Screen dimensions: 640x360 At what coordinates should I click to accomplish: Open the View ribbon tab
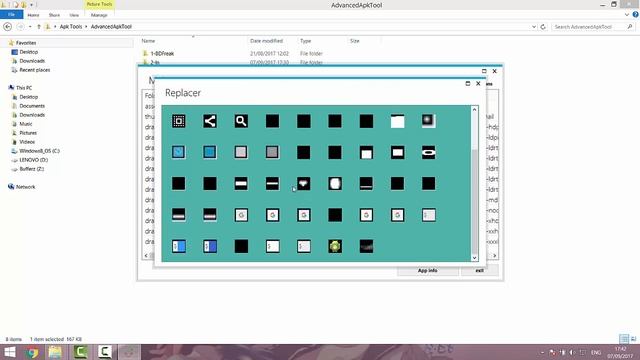pos(74,15)
